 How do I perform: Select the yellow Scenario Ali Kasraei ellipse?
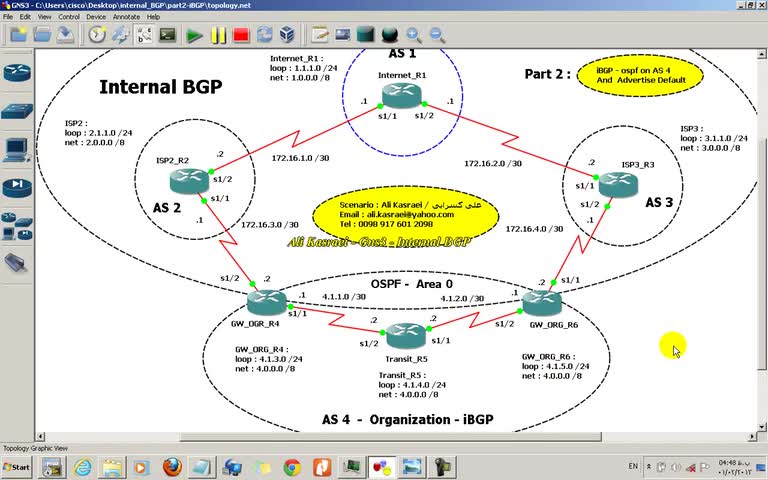[406, 215]
